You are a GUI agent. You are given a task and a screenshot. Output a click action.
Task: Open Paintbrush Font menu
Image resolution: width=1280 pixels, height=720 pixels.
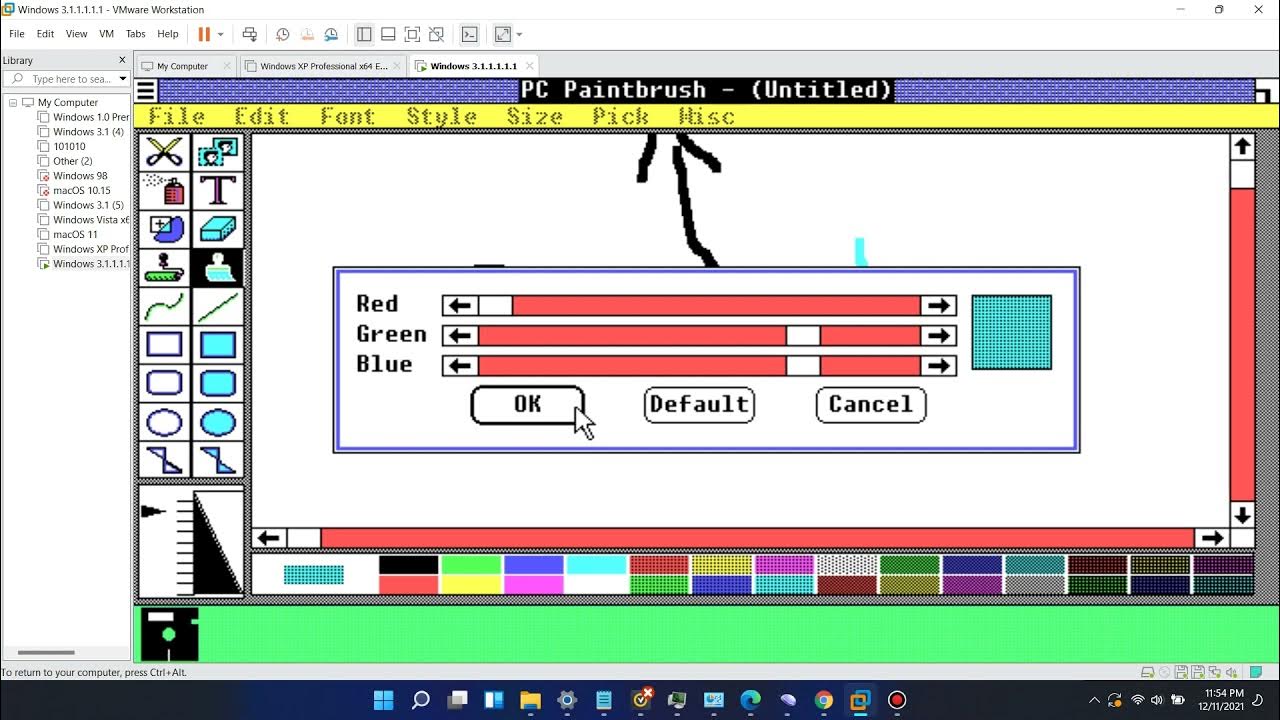click(x=347, y=117)
